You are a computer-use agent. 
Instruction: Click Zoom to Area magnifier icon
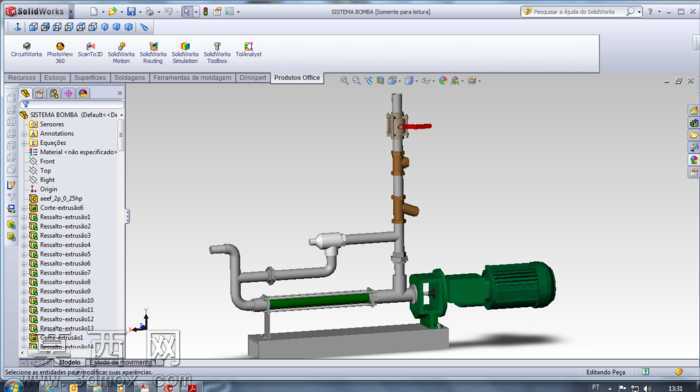pos(356,81)
